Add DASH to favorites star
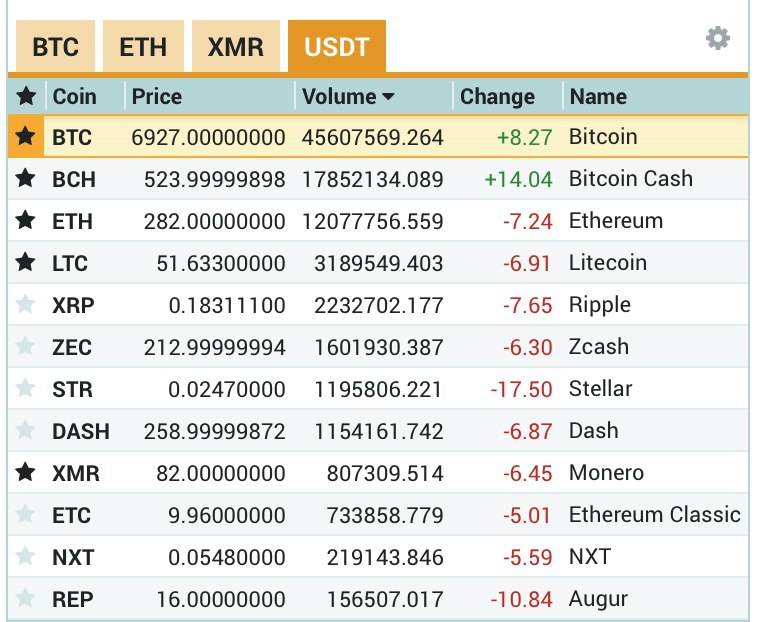 pyautogui.click(x=25, y=431)
